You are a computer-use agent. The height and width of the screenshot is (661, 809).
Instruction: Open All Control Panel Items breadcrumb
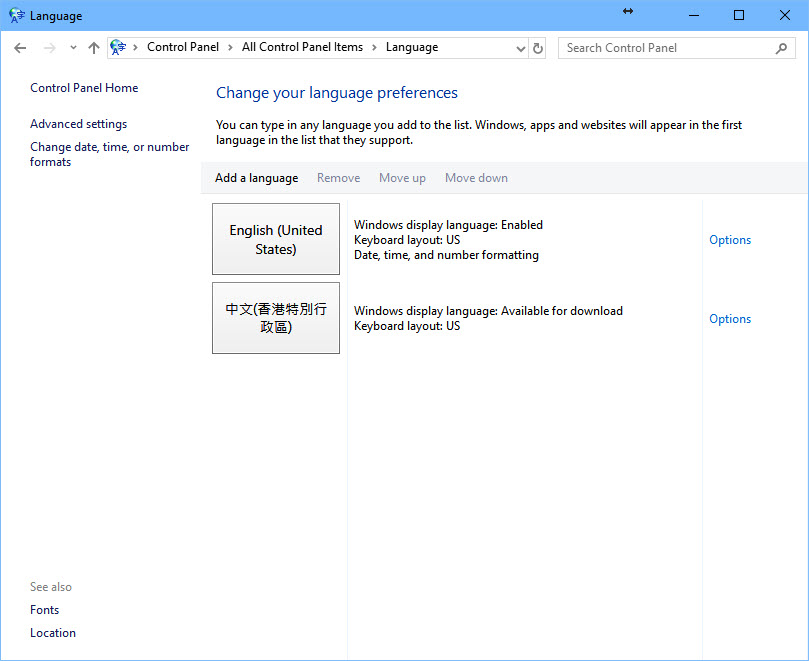(x=302, y=47)
